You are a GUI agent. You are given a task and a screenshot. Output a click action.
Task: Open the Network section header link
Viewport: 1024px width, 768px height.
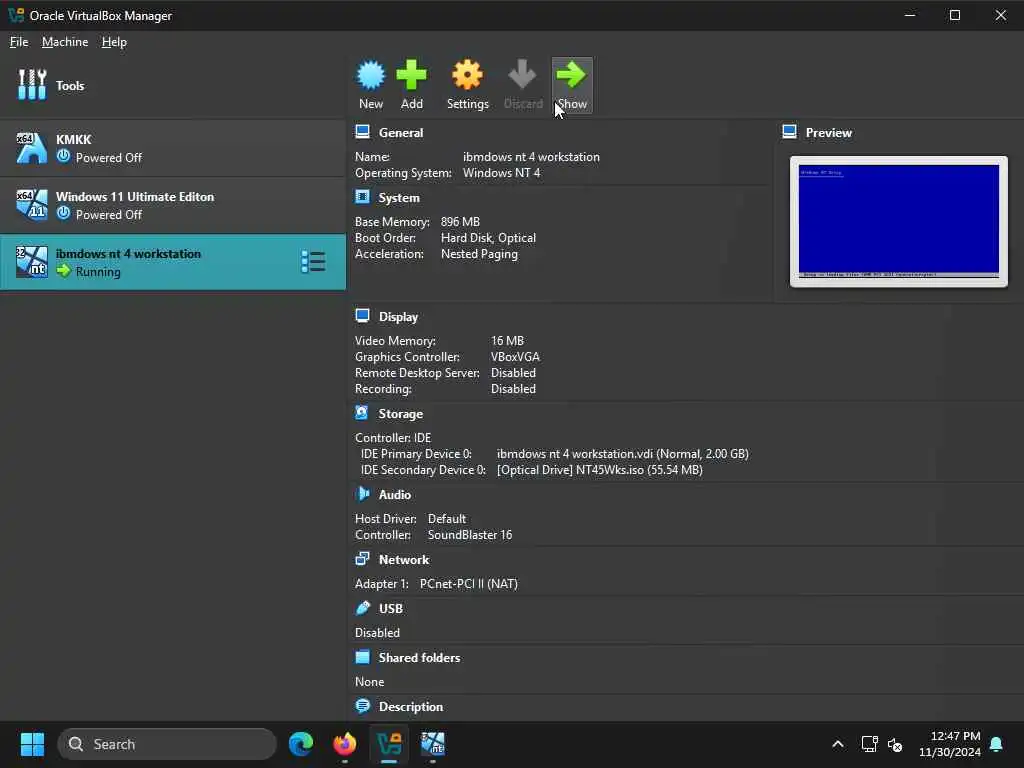click(404, 560)
